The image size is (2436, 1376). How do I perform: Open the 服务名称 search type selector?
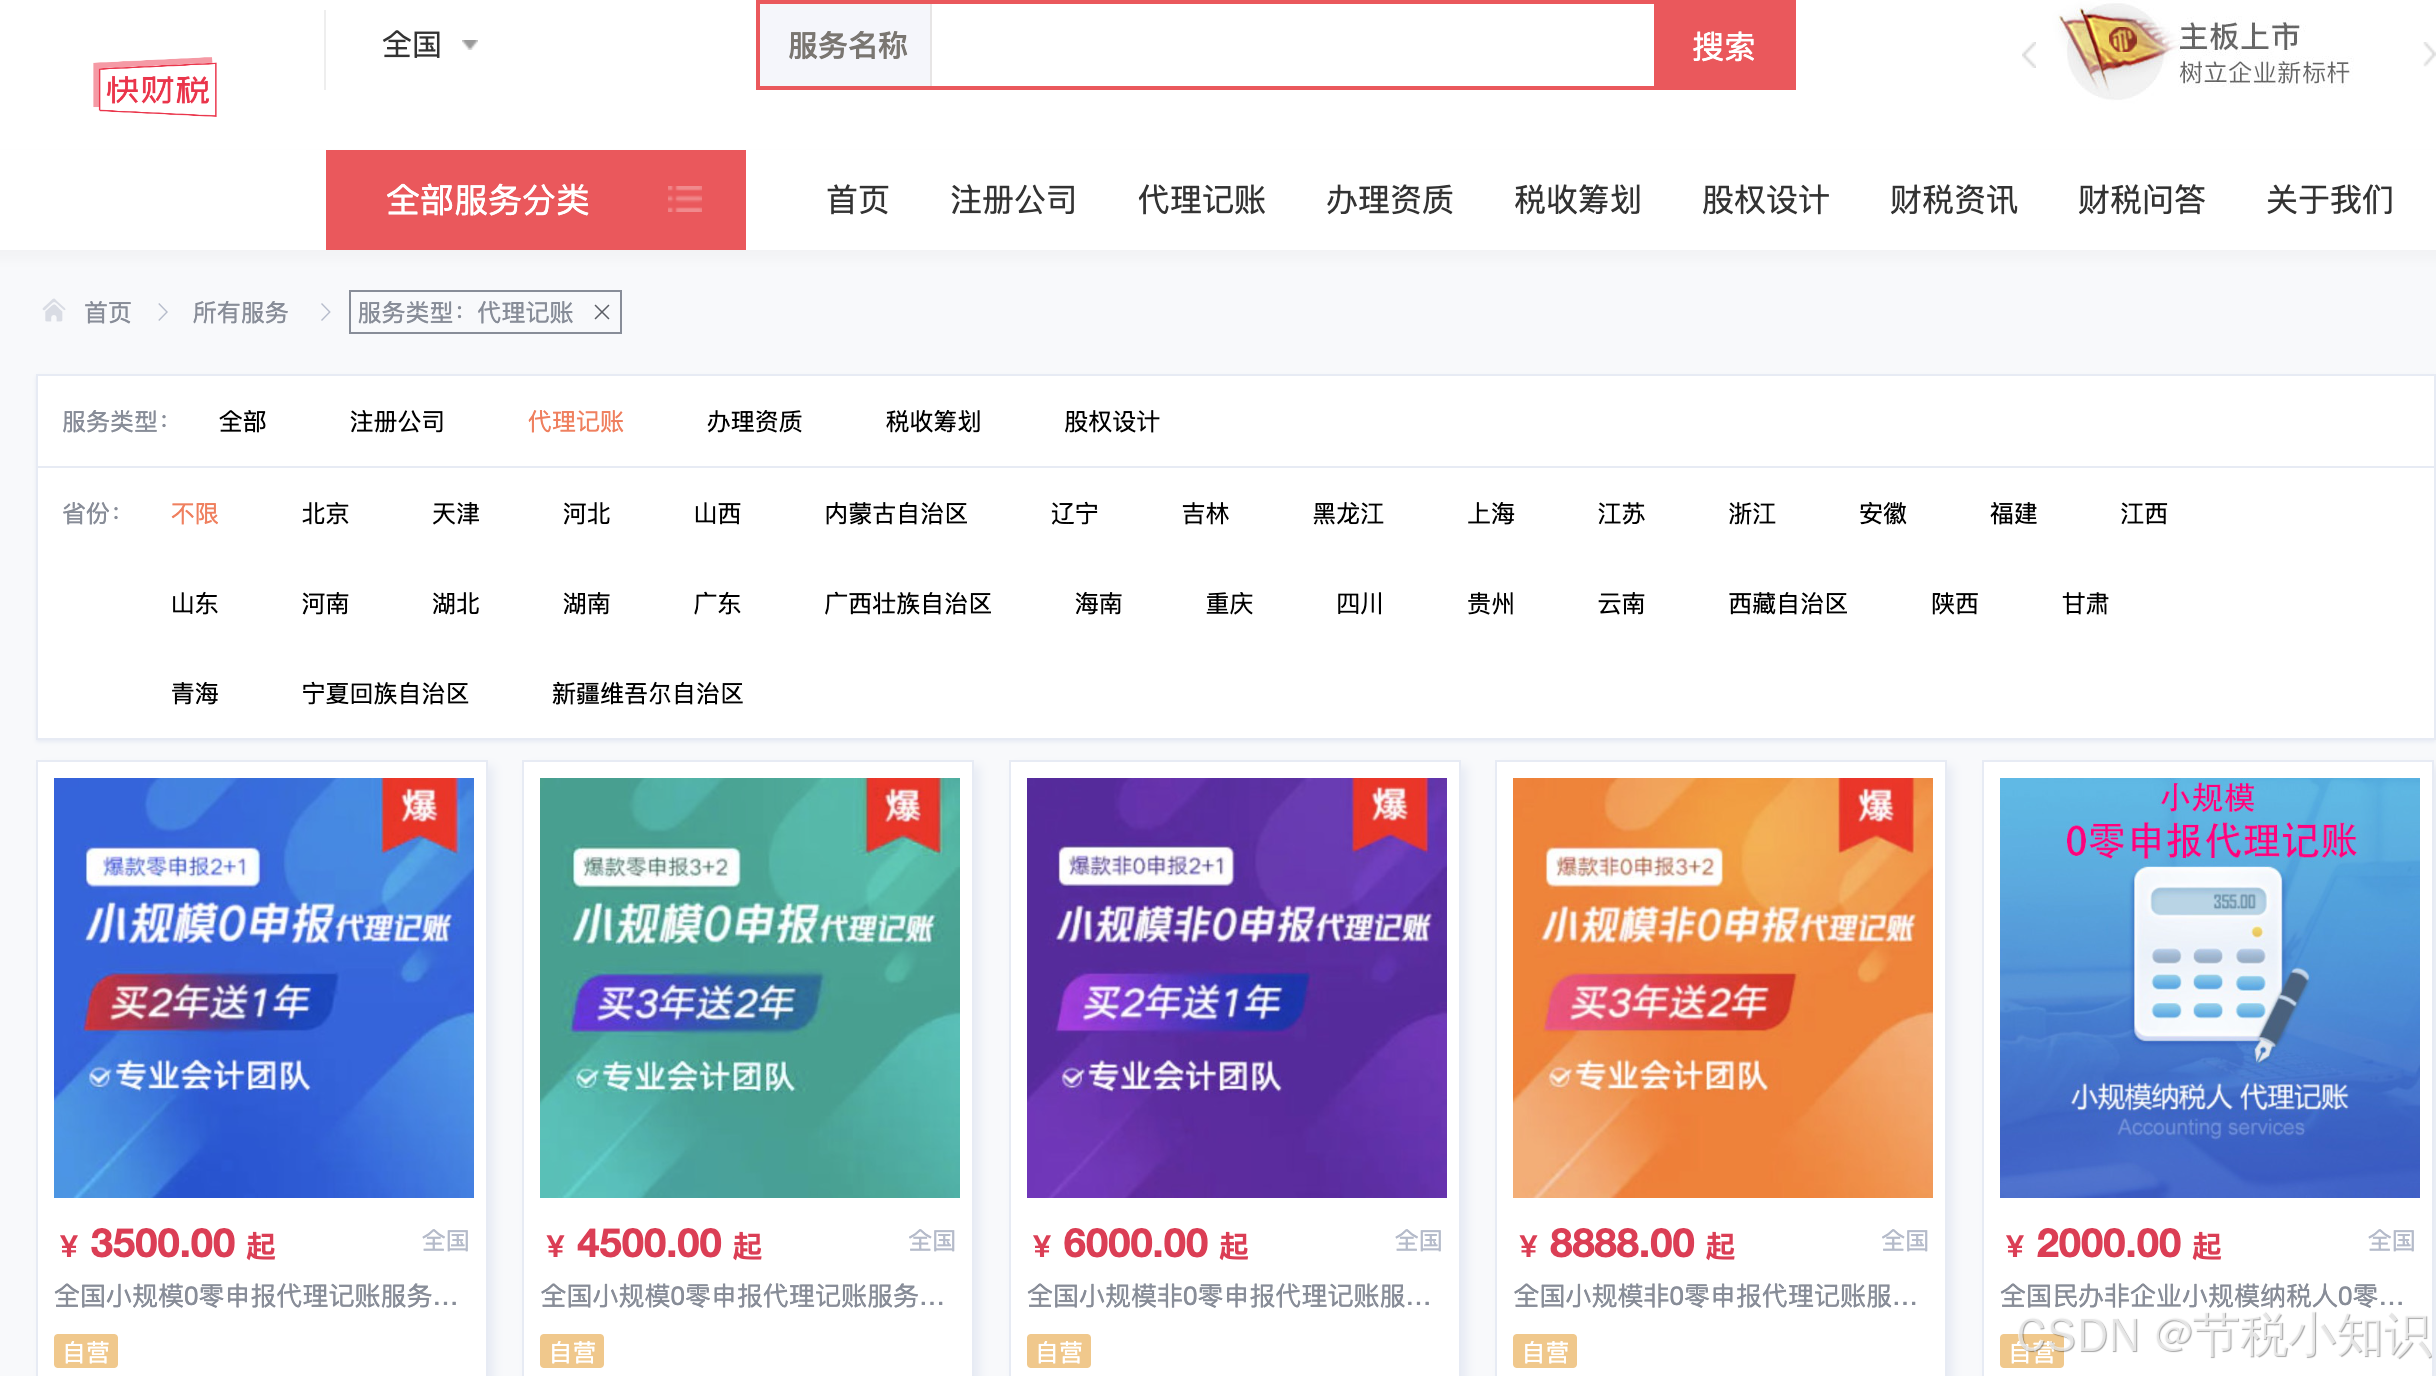[846, 45]
